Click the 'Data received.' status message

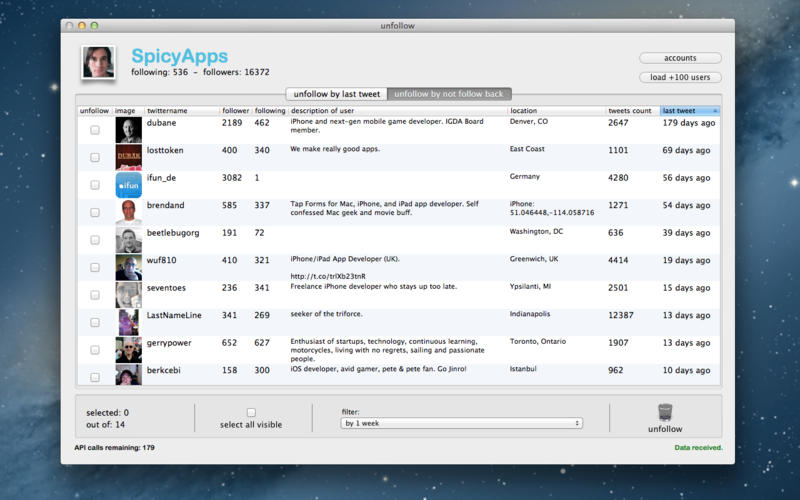pyautogui.click(x=698, y=447)
